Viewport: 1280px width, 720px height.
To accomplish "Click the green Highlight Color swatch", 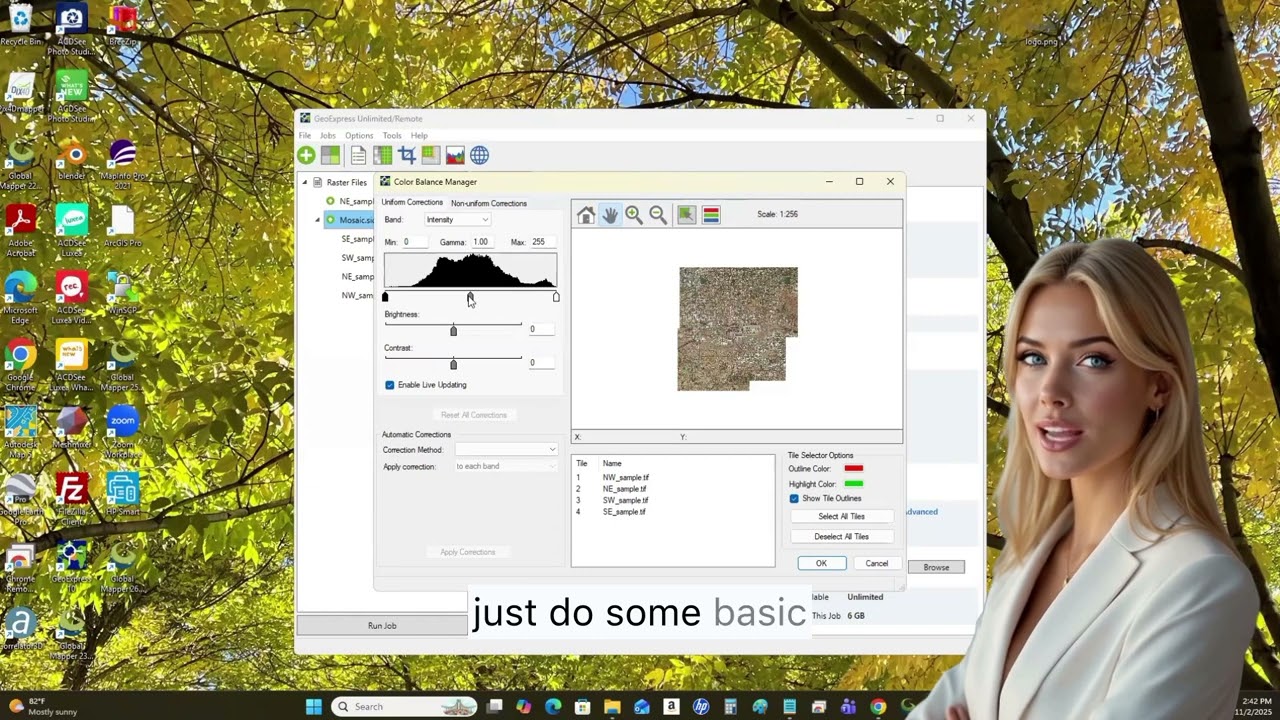I will 853,484.
